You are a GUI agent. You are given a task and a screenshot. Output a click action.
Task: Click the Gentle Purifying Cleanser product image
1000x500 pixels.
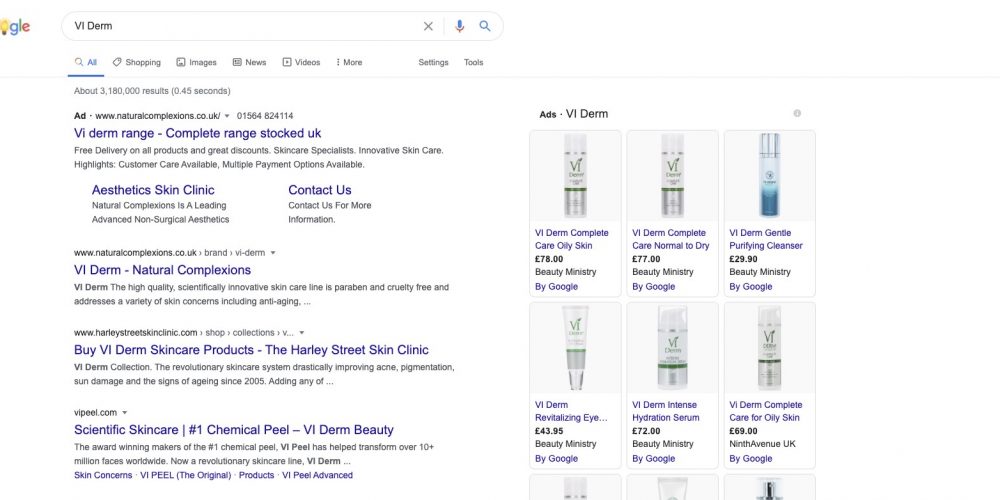tap(770, 176)
